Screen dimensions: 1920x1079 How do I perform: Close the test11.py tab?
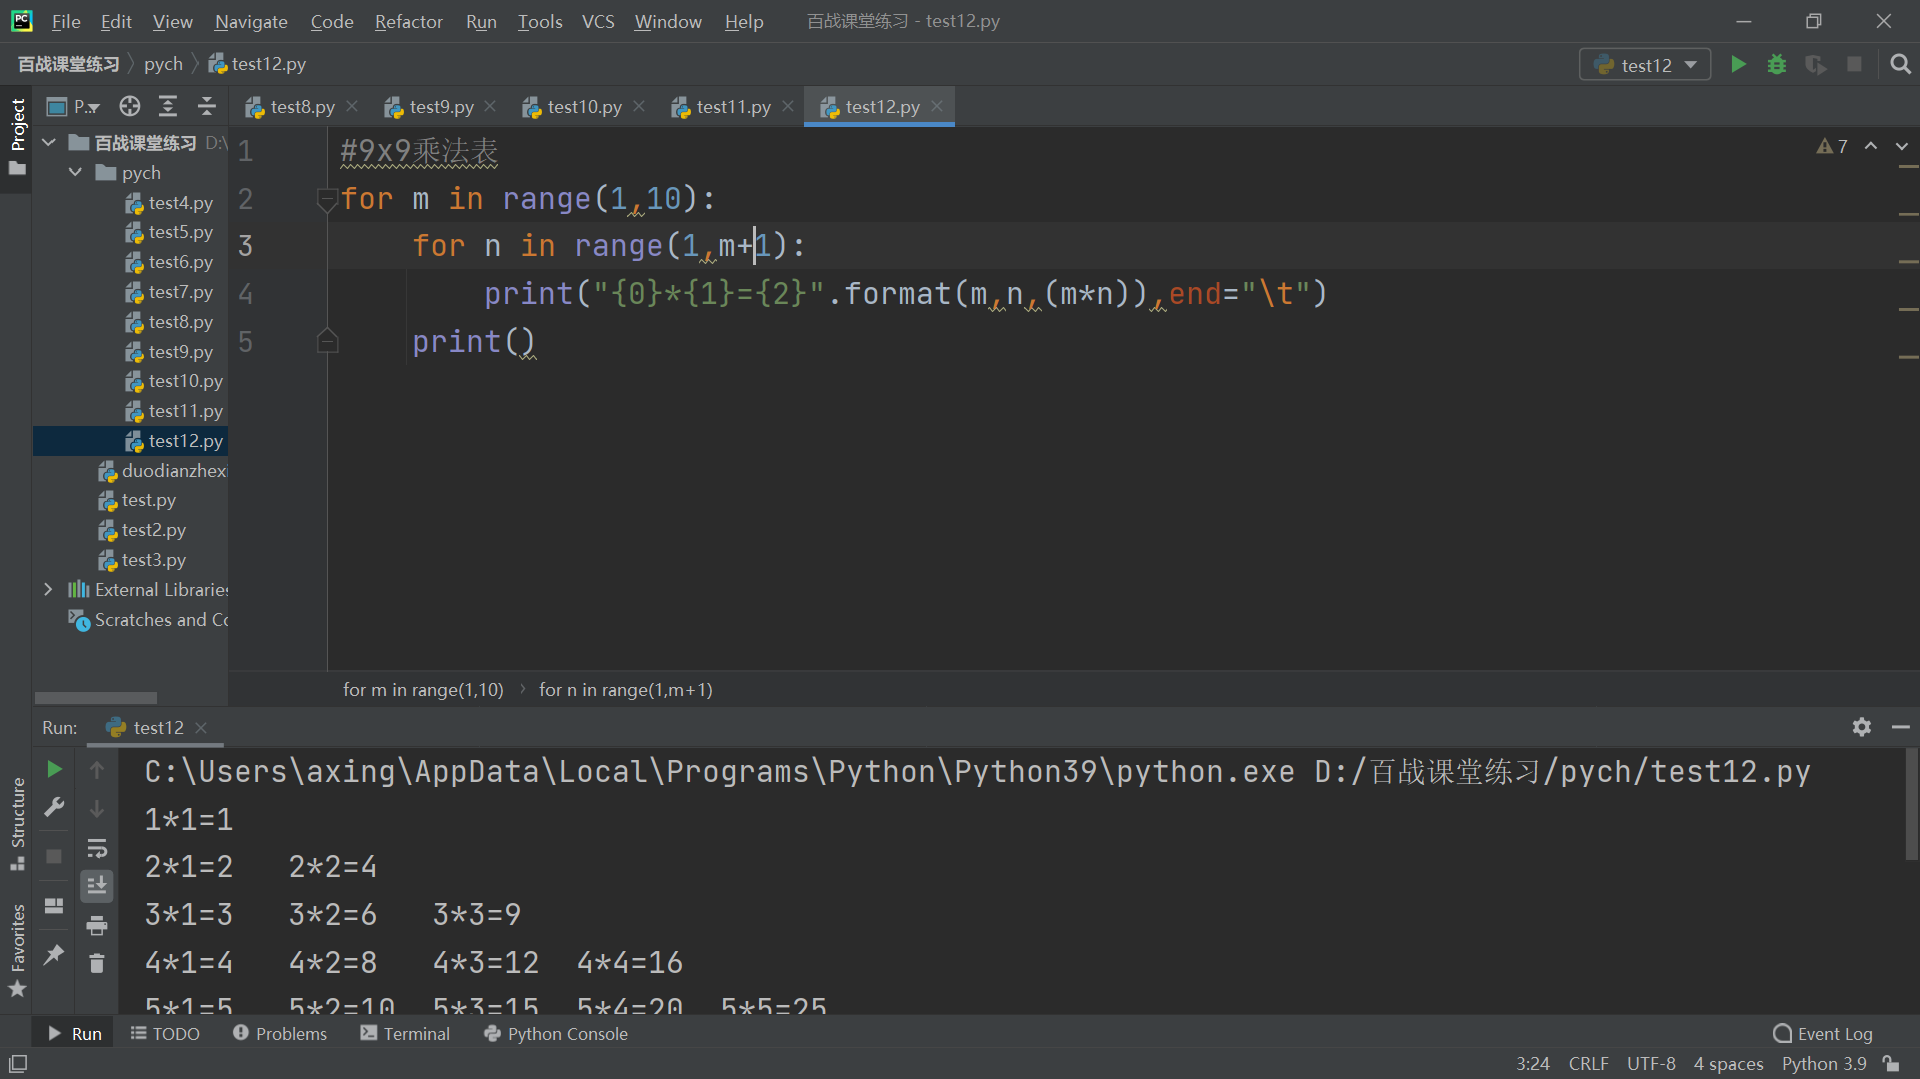788,106
